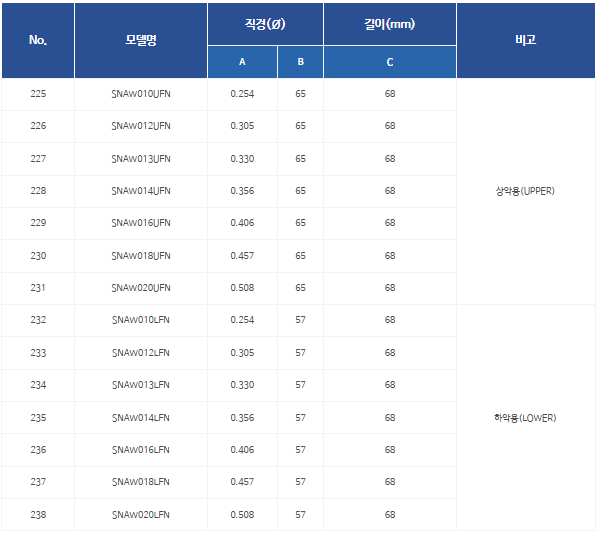The height and width of the screenshot is (537, 602).
Task: Click the 0.330 diameter value in row 227
Action: click(242, 159)
